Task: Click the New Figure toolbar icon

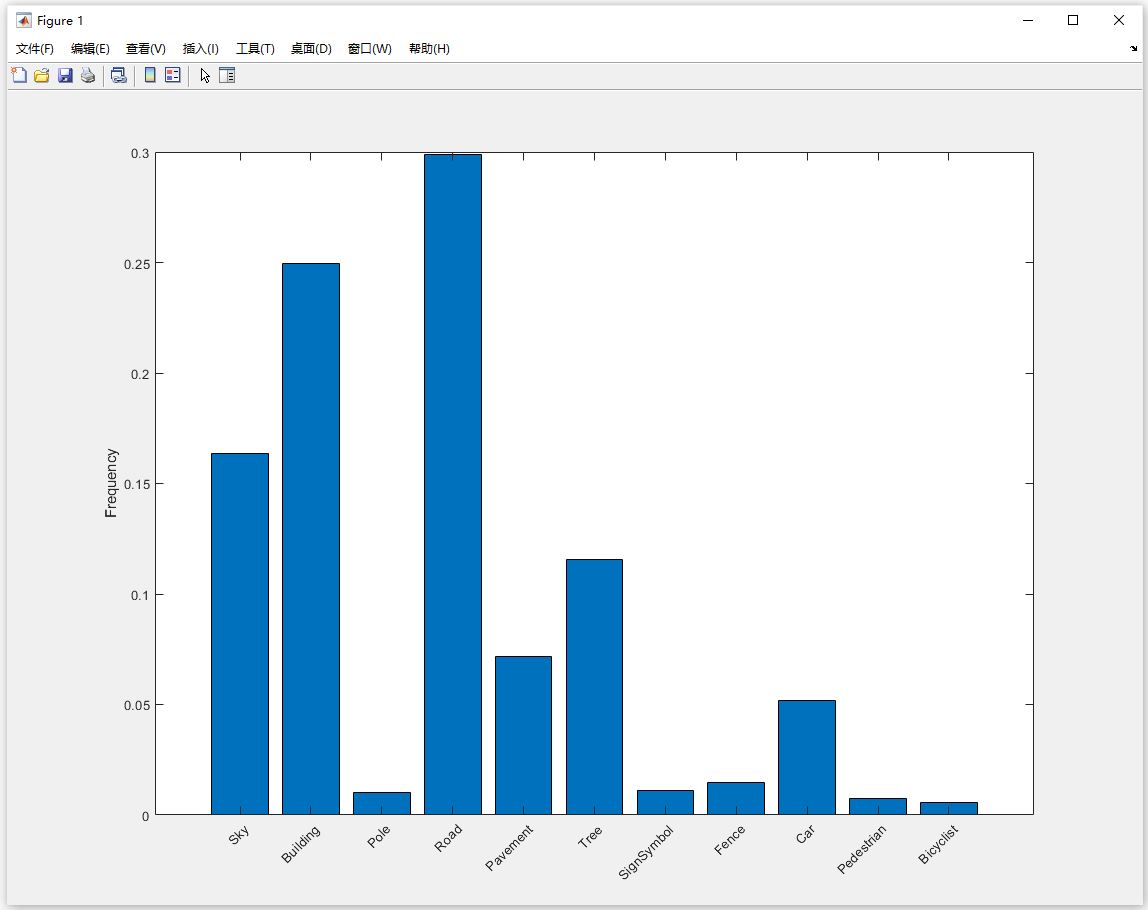Action: pyautogui.click(x=19, y=75)
